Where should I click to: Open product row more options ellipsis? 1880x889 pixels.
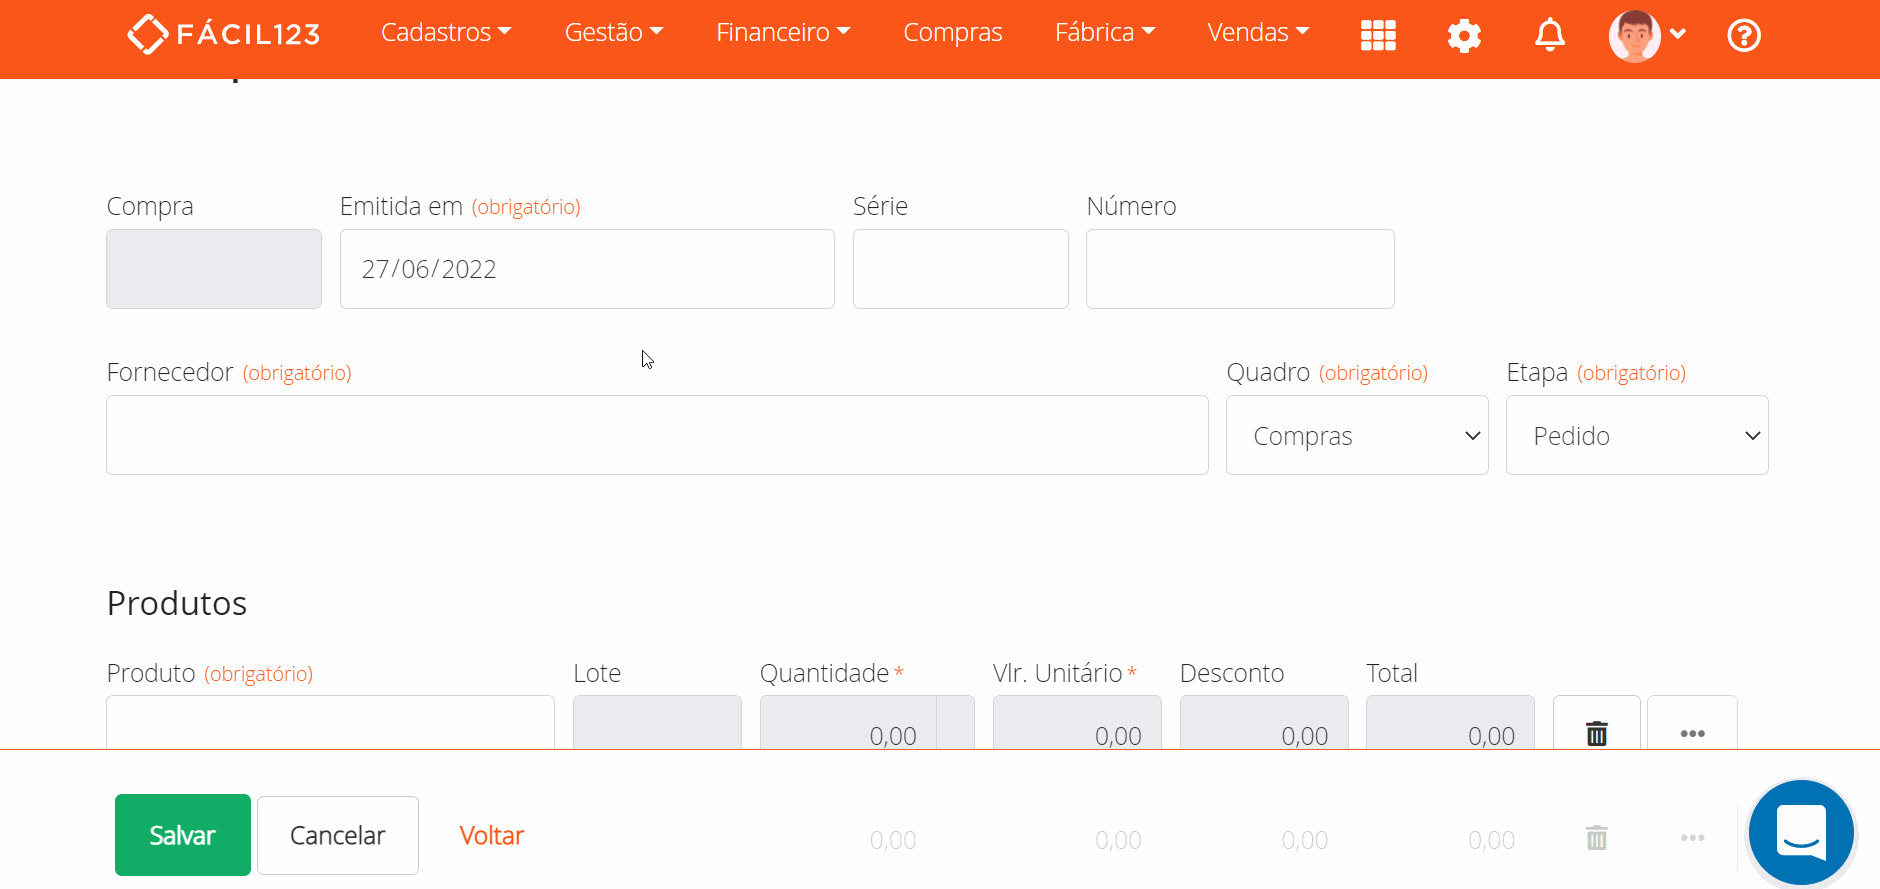1692,732
